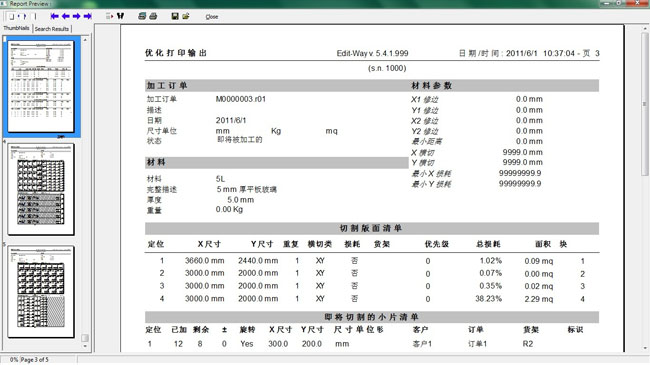Click the report scrollbar down arrow
Image resolution: width=650 pixels, height=365 pixels.
645,348
